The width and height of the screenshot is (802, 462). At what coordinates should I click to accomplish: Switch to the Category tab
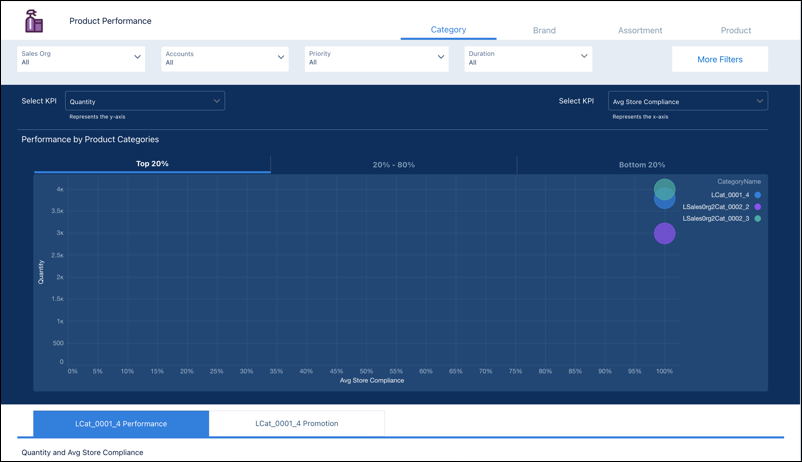(448, 30)
